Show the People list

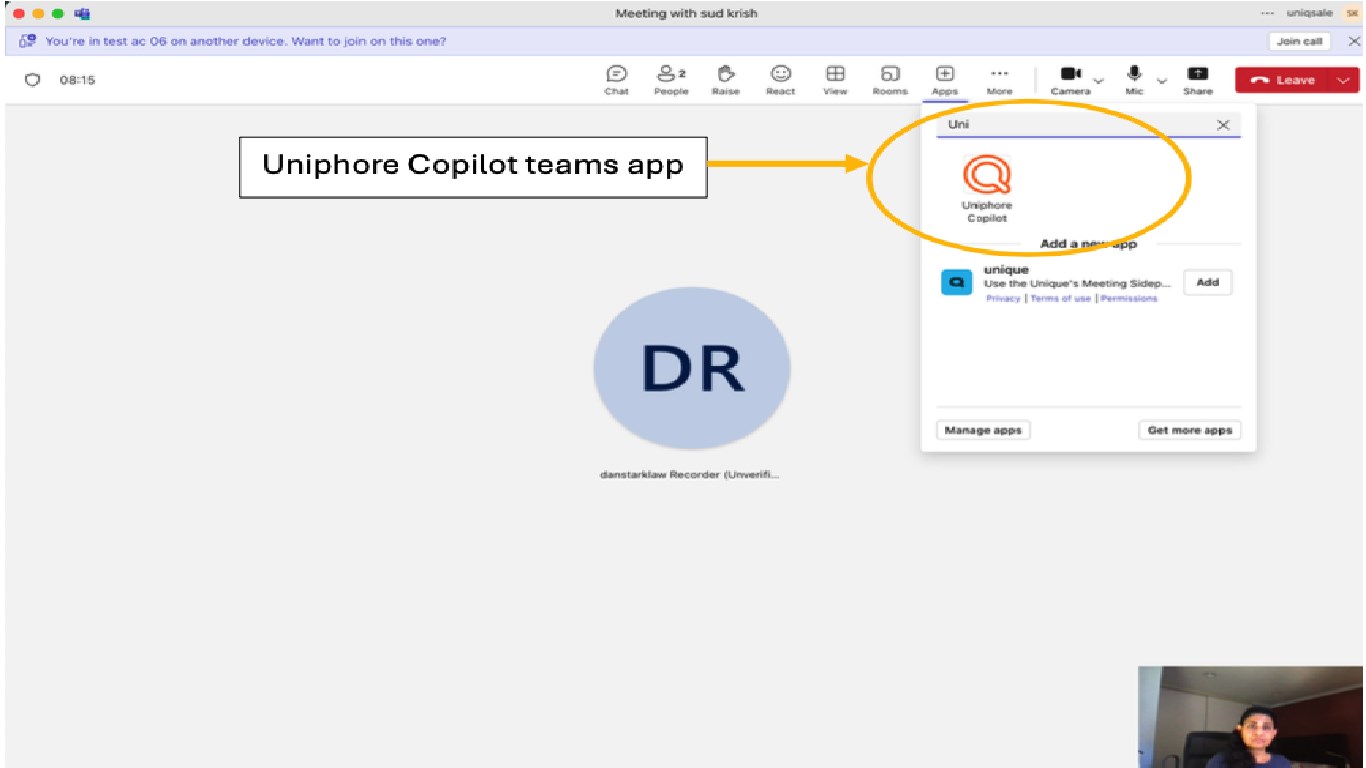(x=671, y=80)
